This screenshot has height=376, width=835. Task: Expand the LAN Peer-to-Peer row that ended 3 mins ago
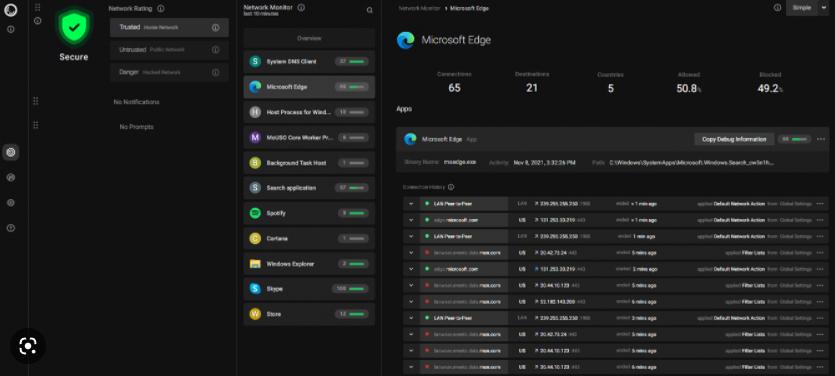pos(411,318)
